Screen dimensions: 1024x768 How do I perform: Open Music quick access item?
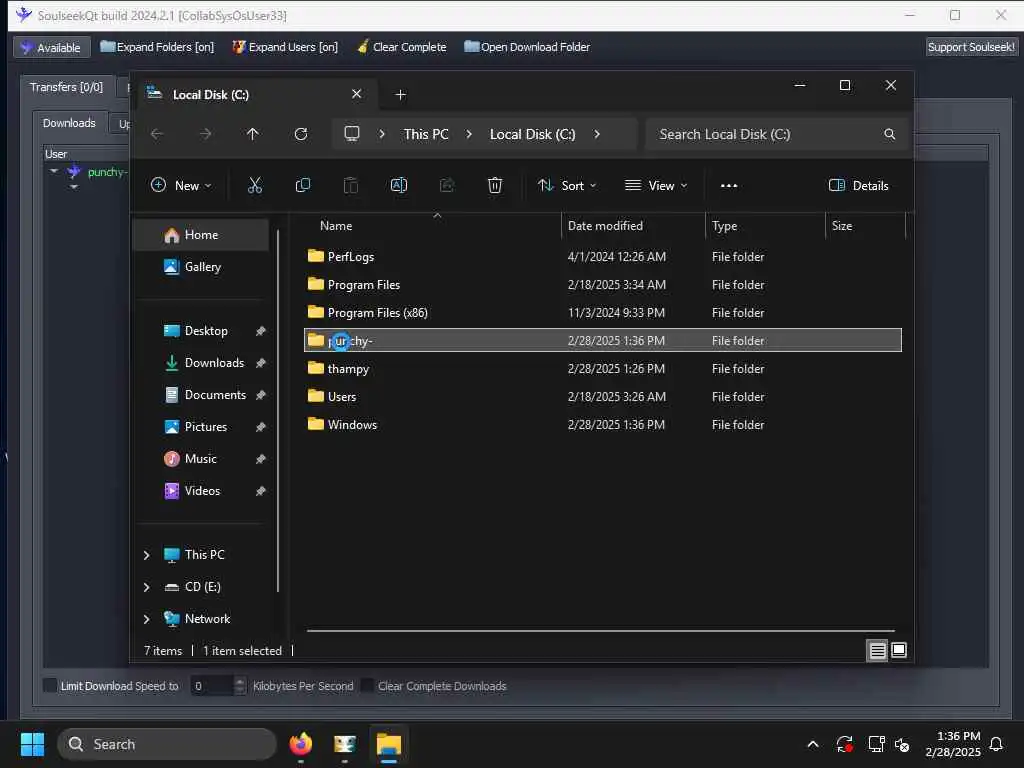pyautogui.click(x=200, y=458)
